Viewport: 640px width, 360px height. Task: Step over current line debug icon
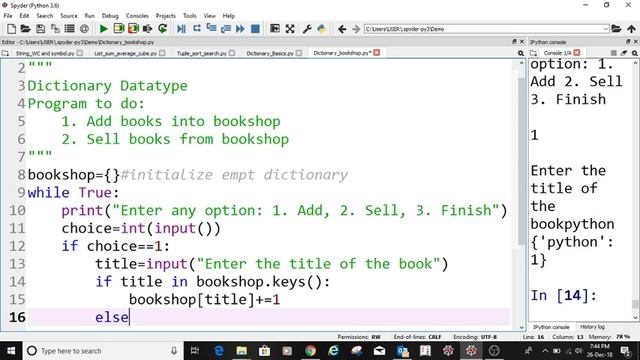[196, 29]
